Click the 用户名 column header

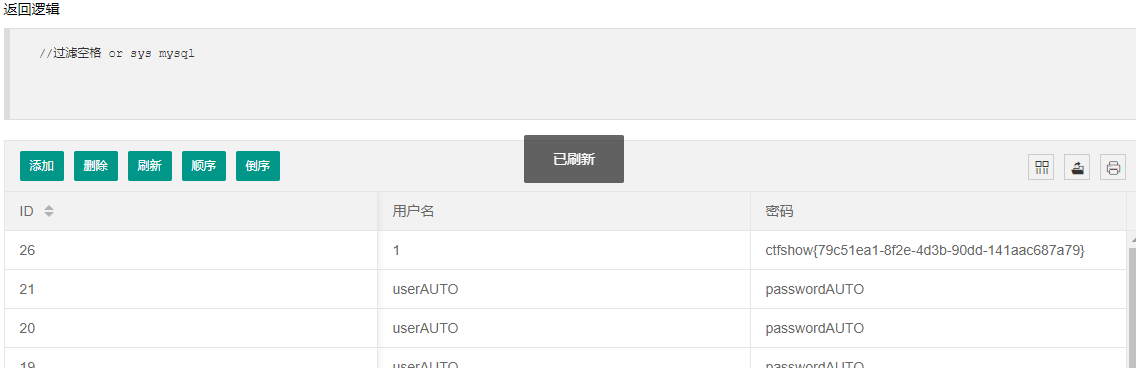tap(564, 212)
